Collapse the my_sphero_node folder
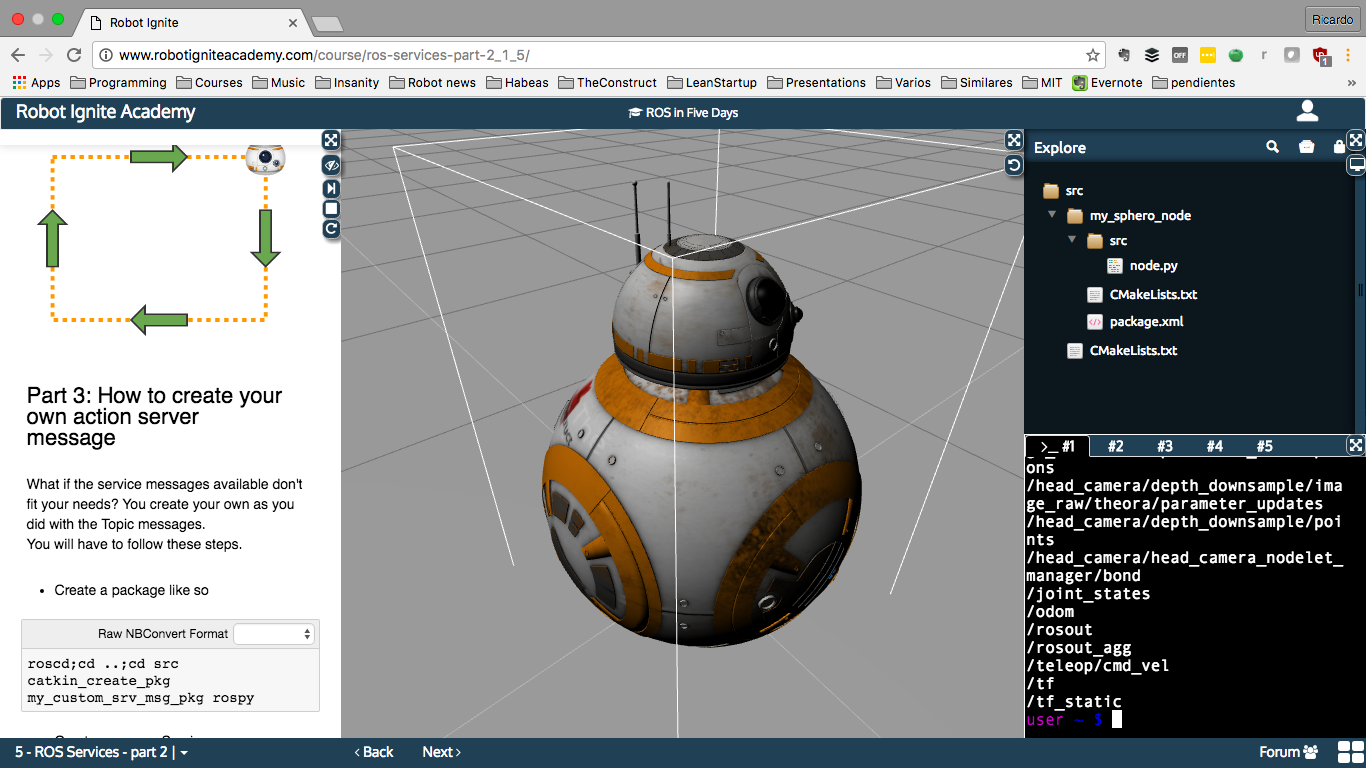This screenshot has width=1366, height=768. point(1052,215)
